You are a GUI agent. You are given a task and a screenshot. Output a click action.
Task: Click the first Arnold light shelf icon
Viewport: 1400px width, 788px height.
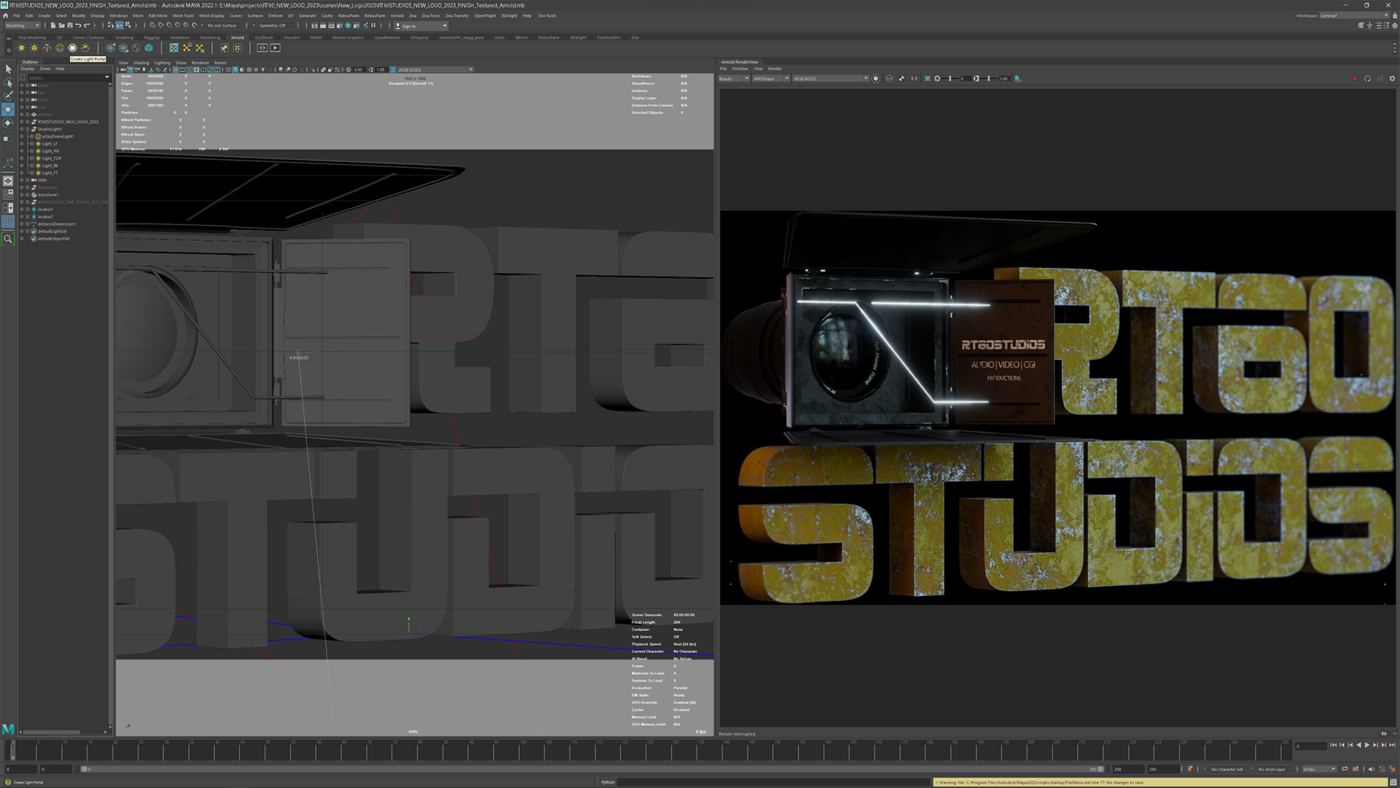(x=21, y=48)
